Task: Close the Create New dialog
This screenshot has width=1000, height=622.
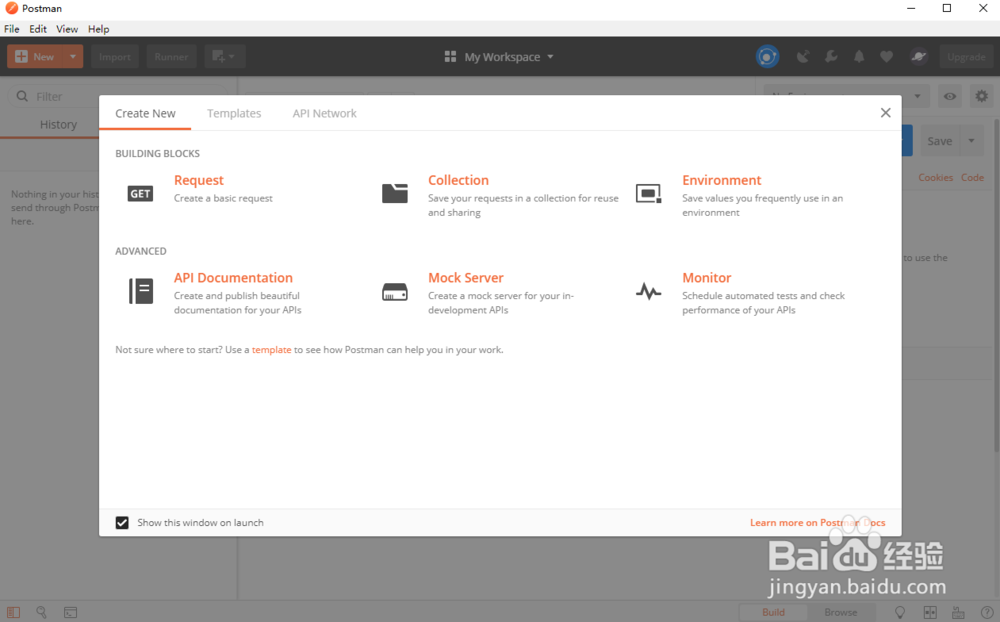Action: pos(885,113)
